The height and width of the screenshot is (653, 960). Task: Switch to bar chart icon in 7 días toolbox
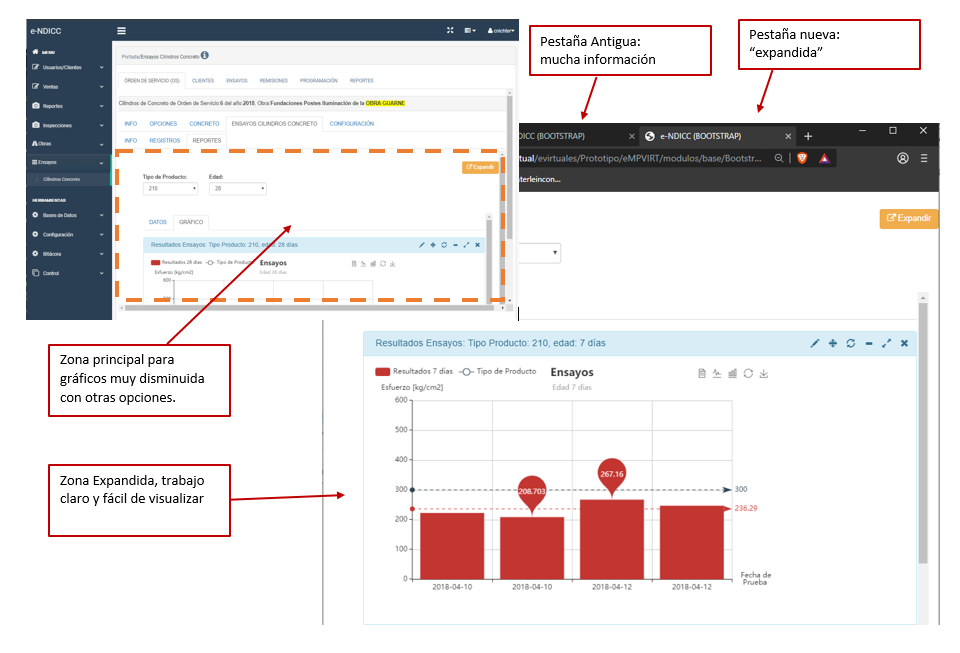(732, 374)
